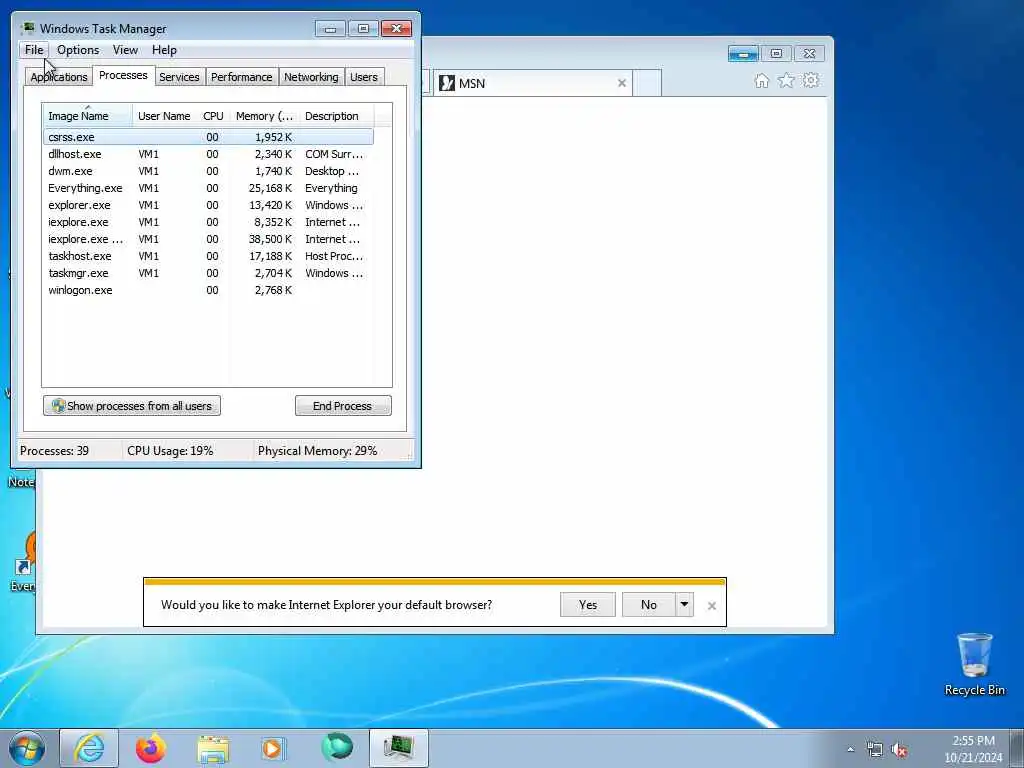Click the Internet Explorer taskbar icon
The height and width of the screenshot is (768, 1024).
coord(89,748)
